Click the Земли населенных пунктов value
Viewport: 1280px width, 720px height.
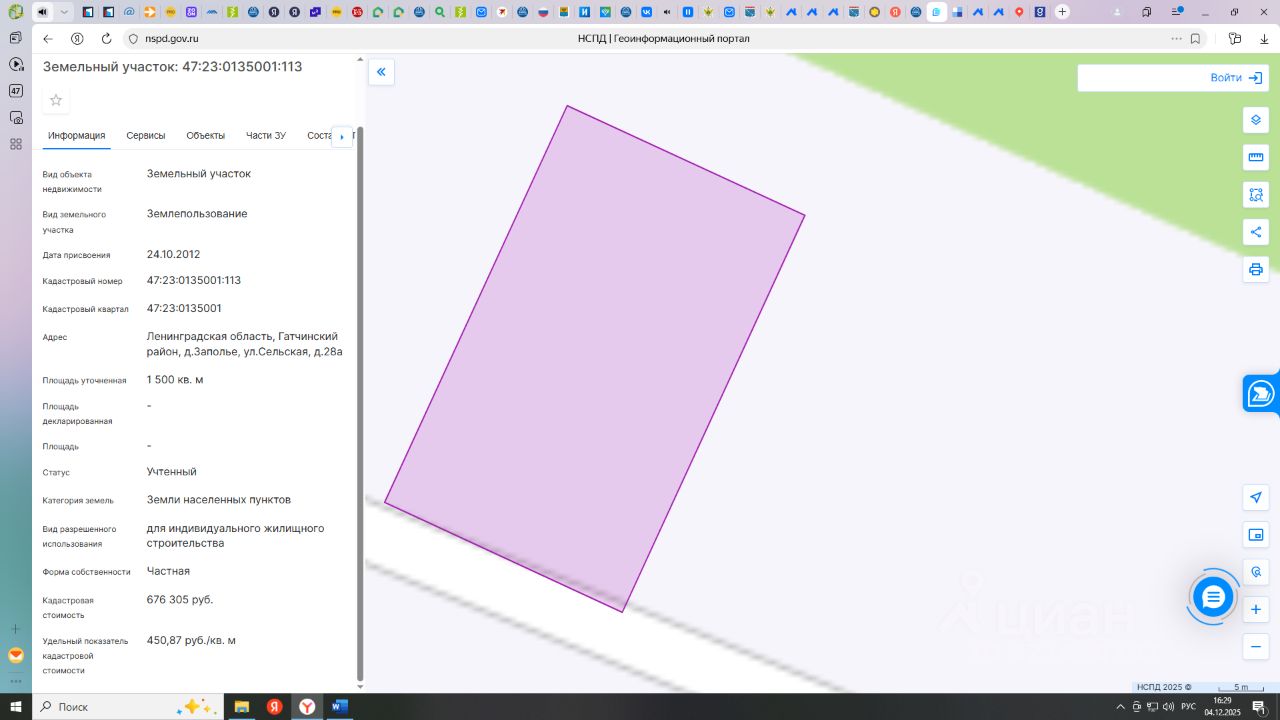tap(219, 500)
